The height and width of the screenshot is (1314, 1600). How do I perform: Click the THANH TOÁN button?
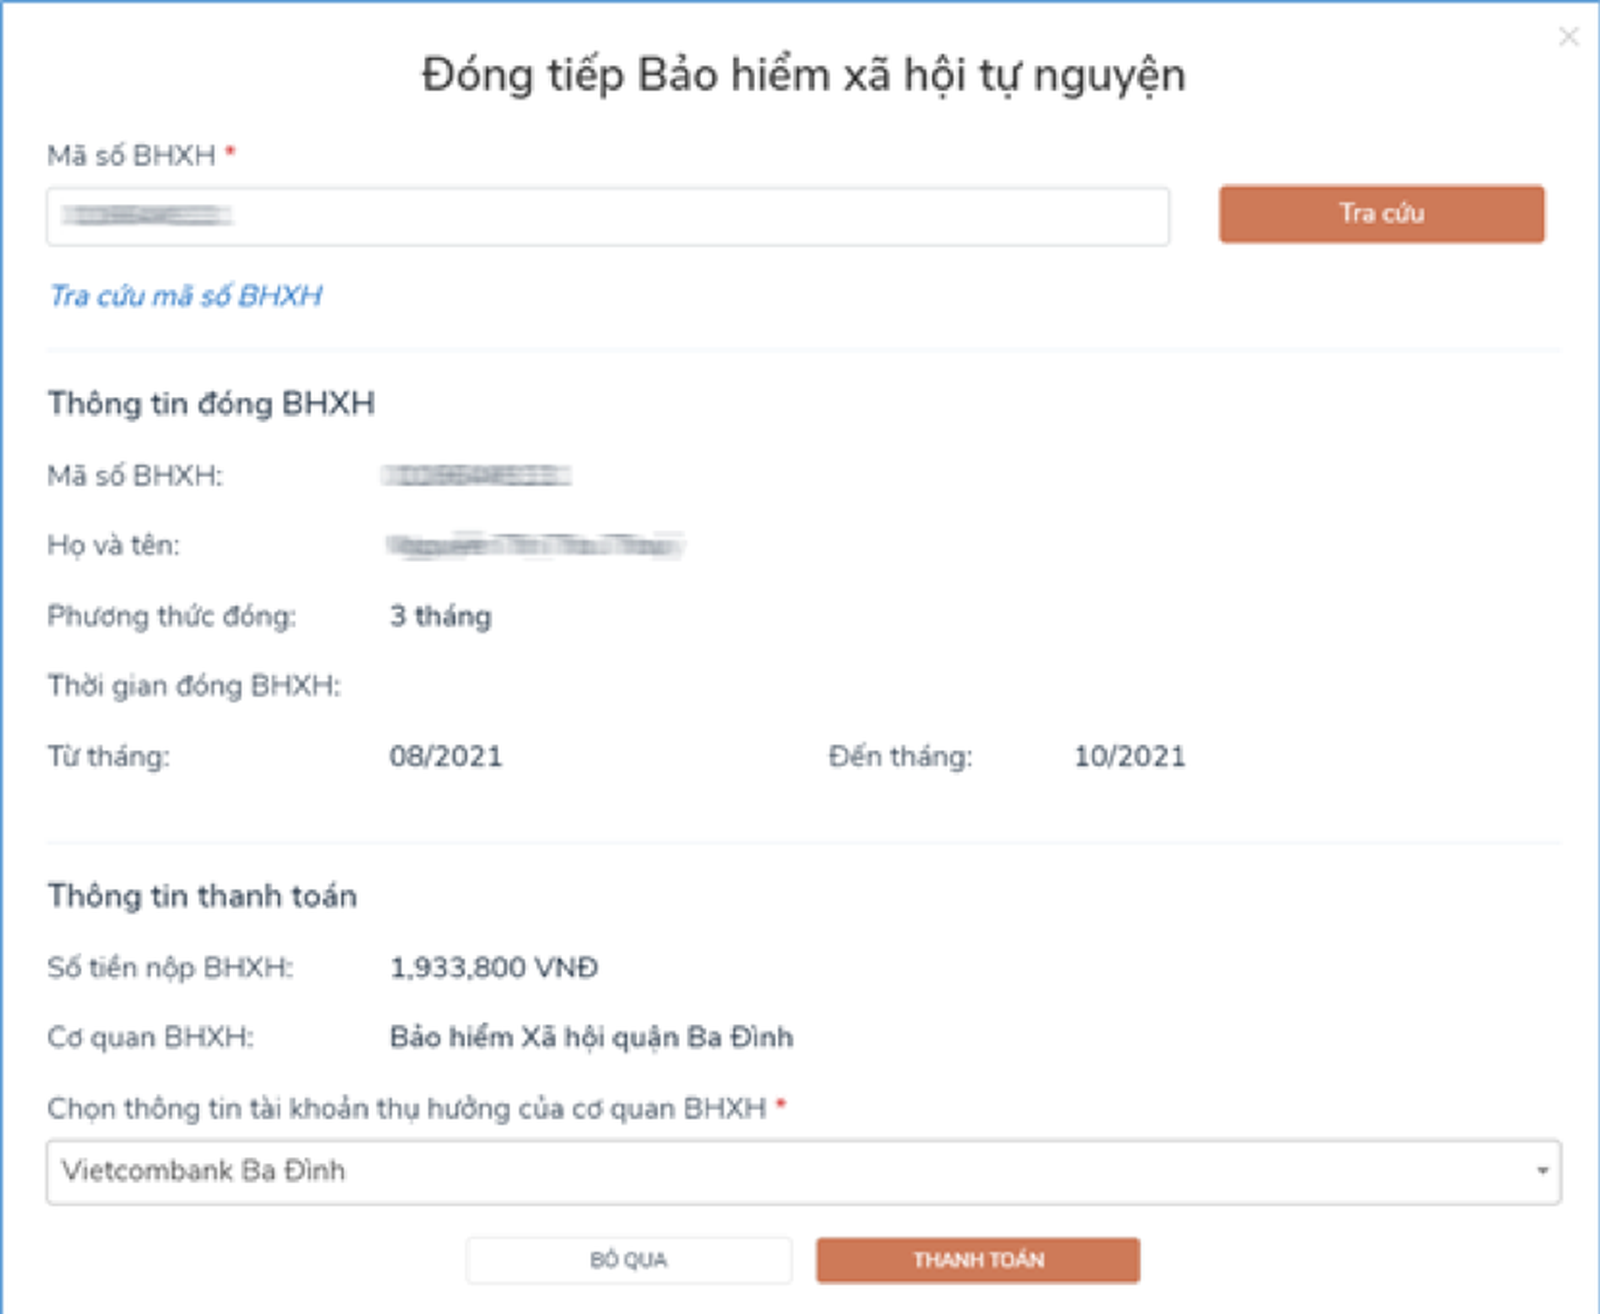(x=978, y=1260)
